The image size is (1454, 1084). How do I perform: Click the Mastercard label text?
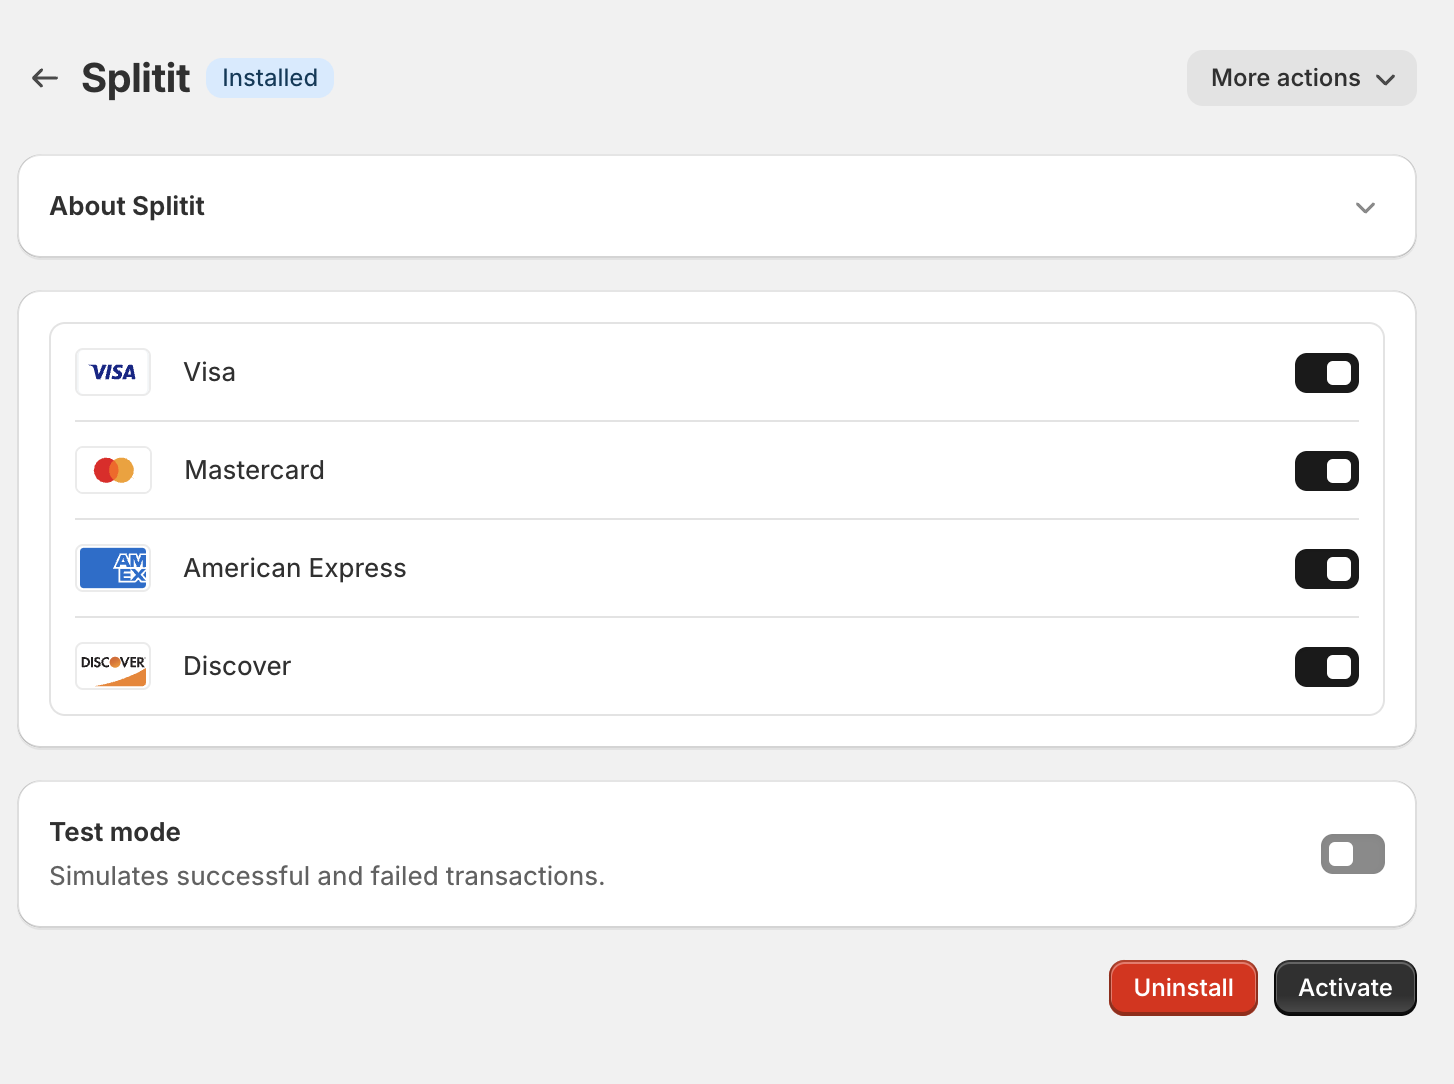click(x=255, y=470)
